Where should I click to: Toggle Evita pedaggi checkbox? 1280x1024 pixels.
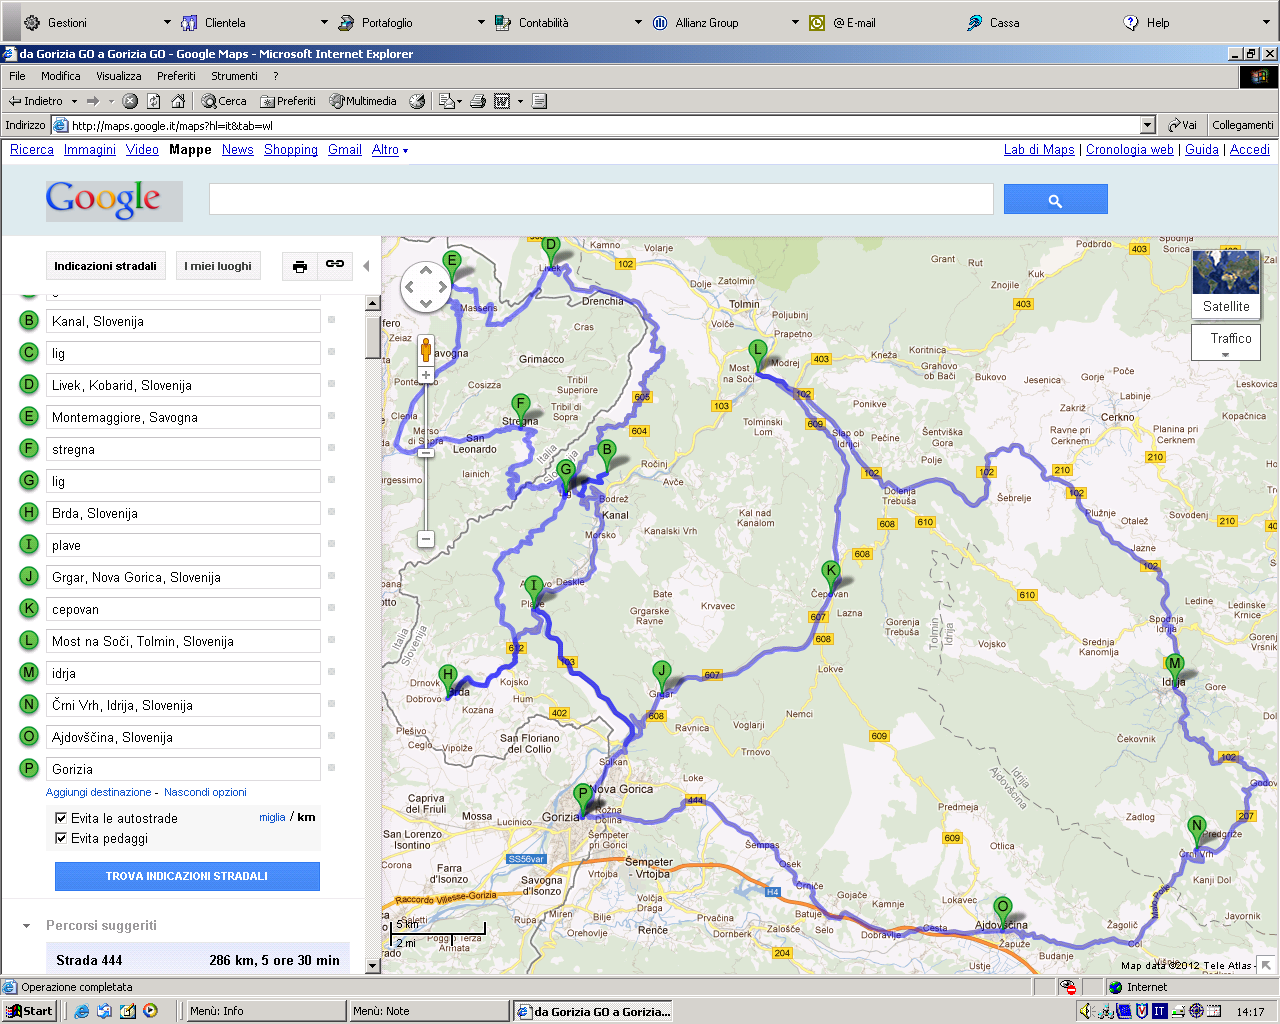[x=61, y=838]
